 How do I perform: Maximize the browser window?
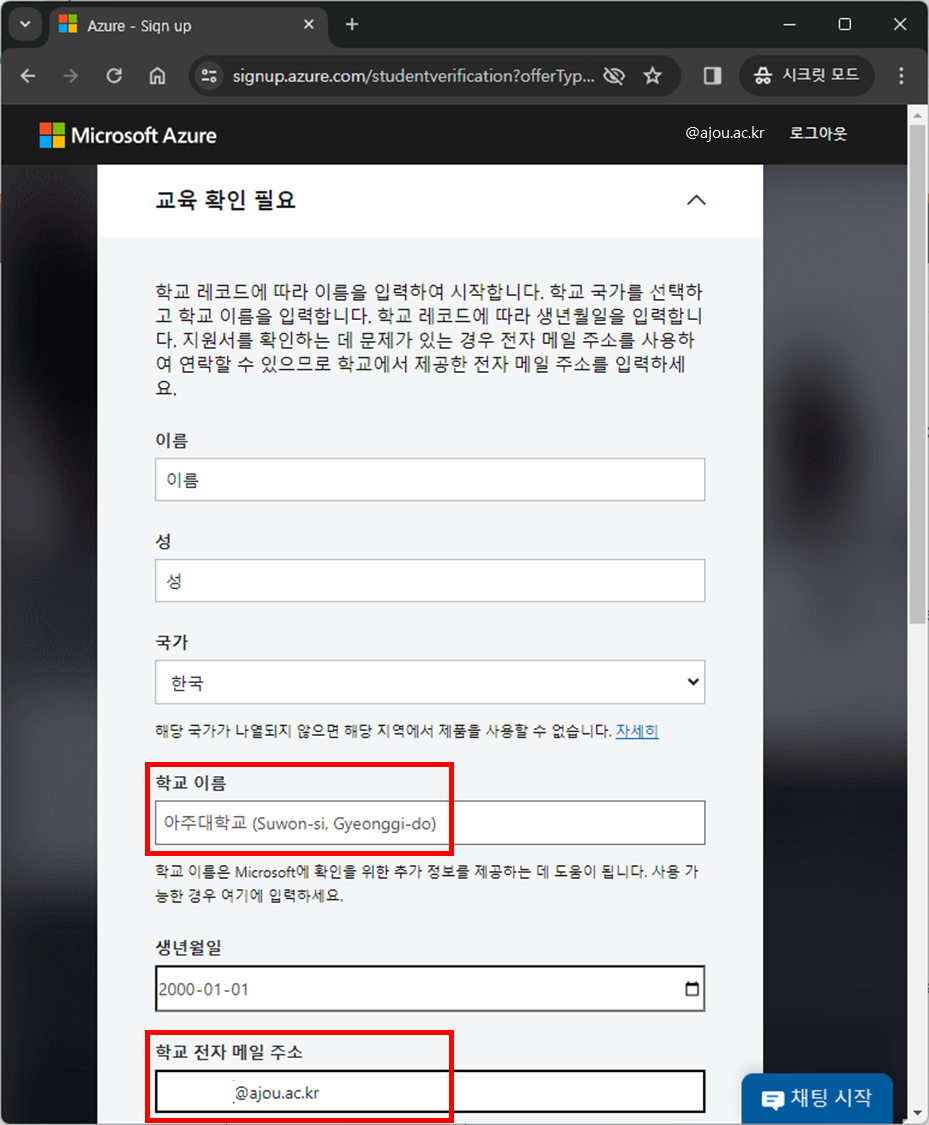tap(844, 24)
